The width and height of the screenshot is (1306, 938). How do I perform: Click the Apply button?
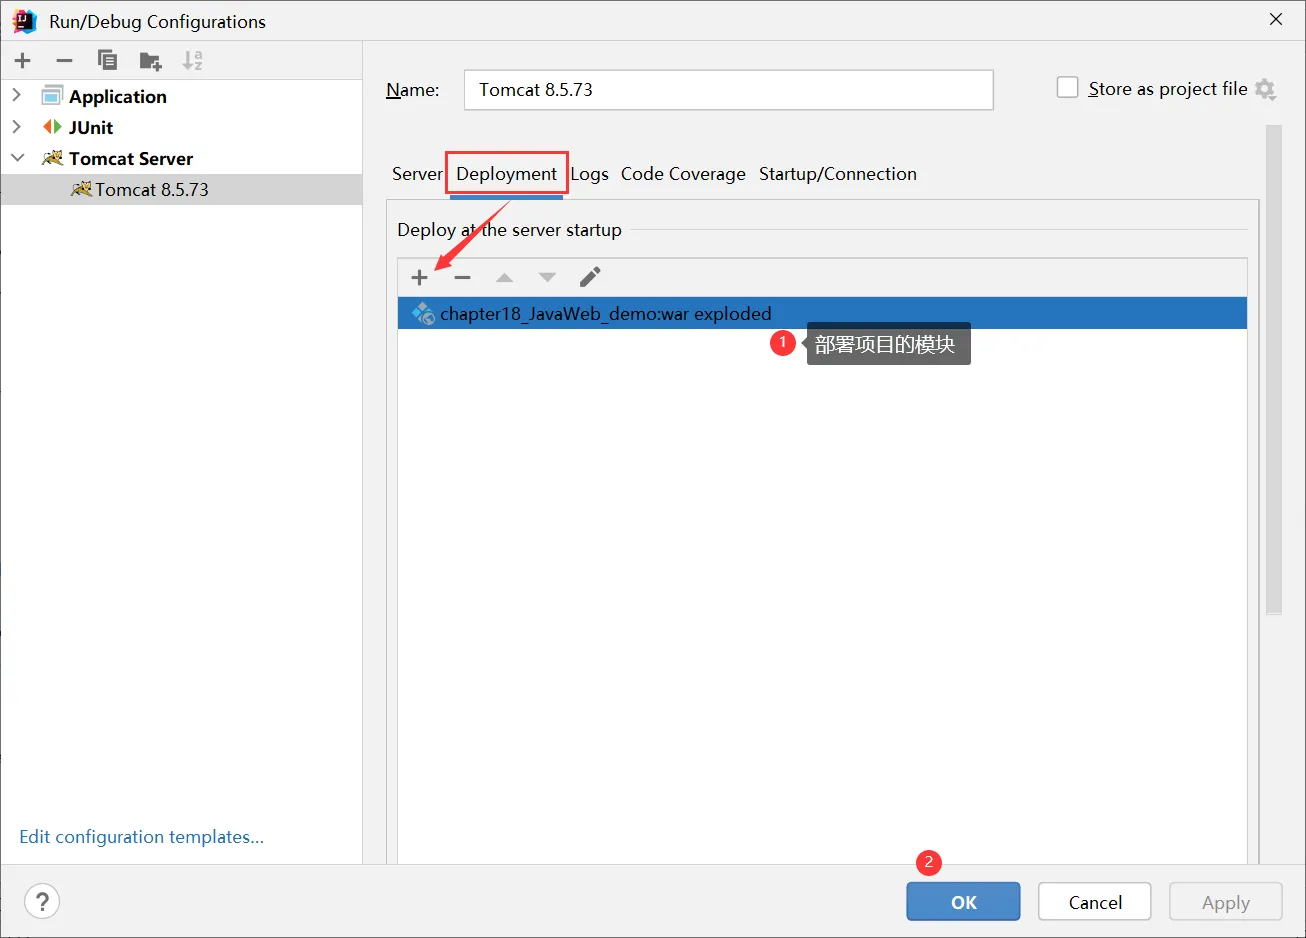click(x=1226, y=902)
